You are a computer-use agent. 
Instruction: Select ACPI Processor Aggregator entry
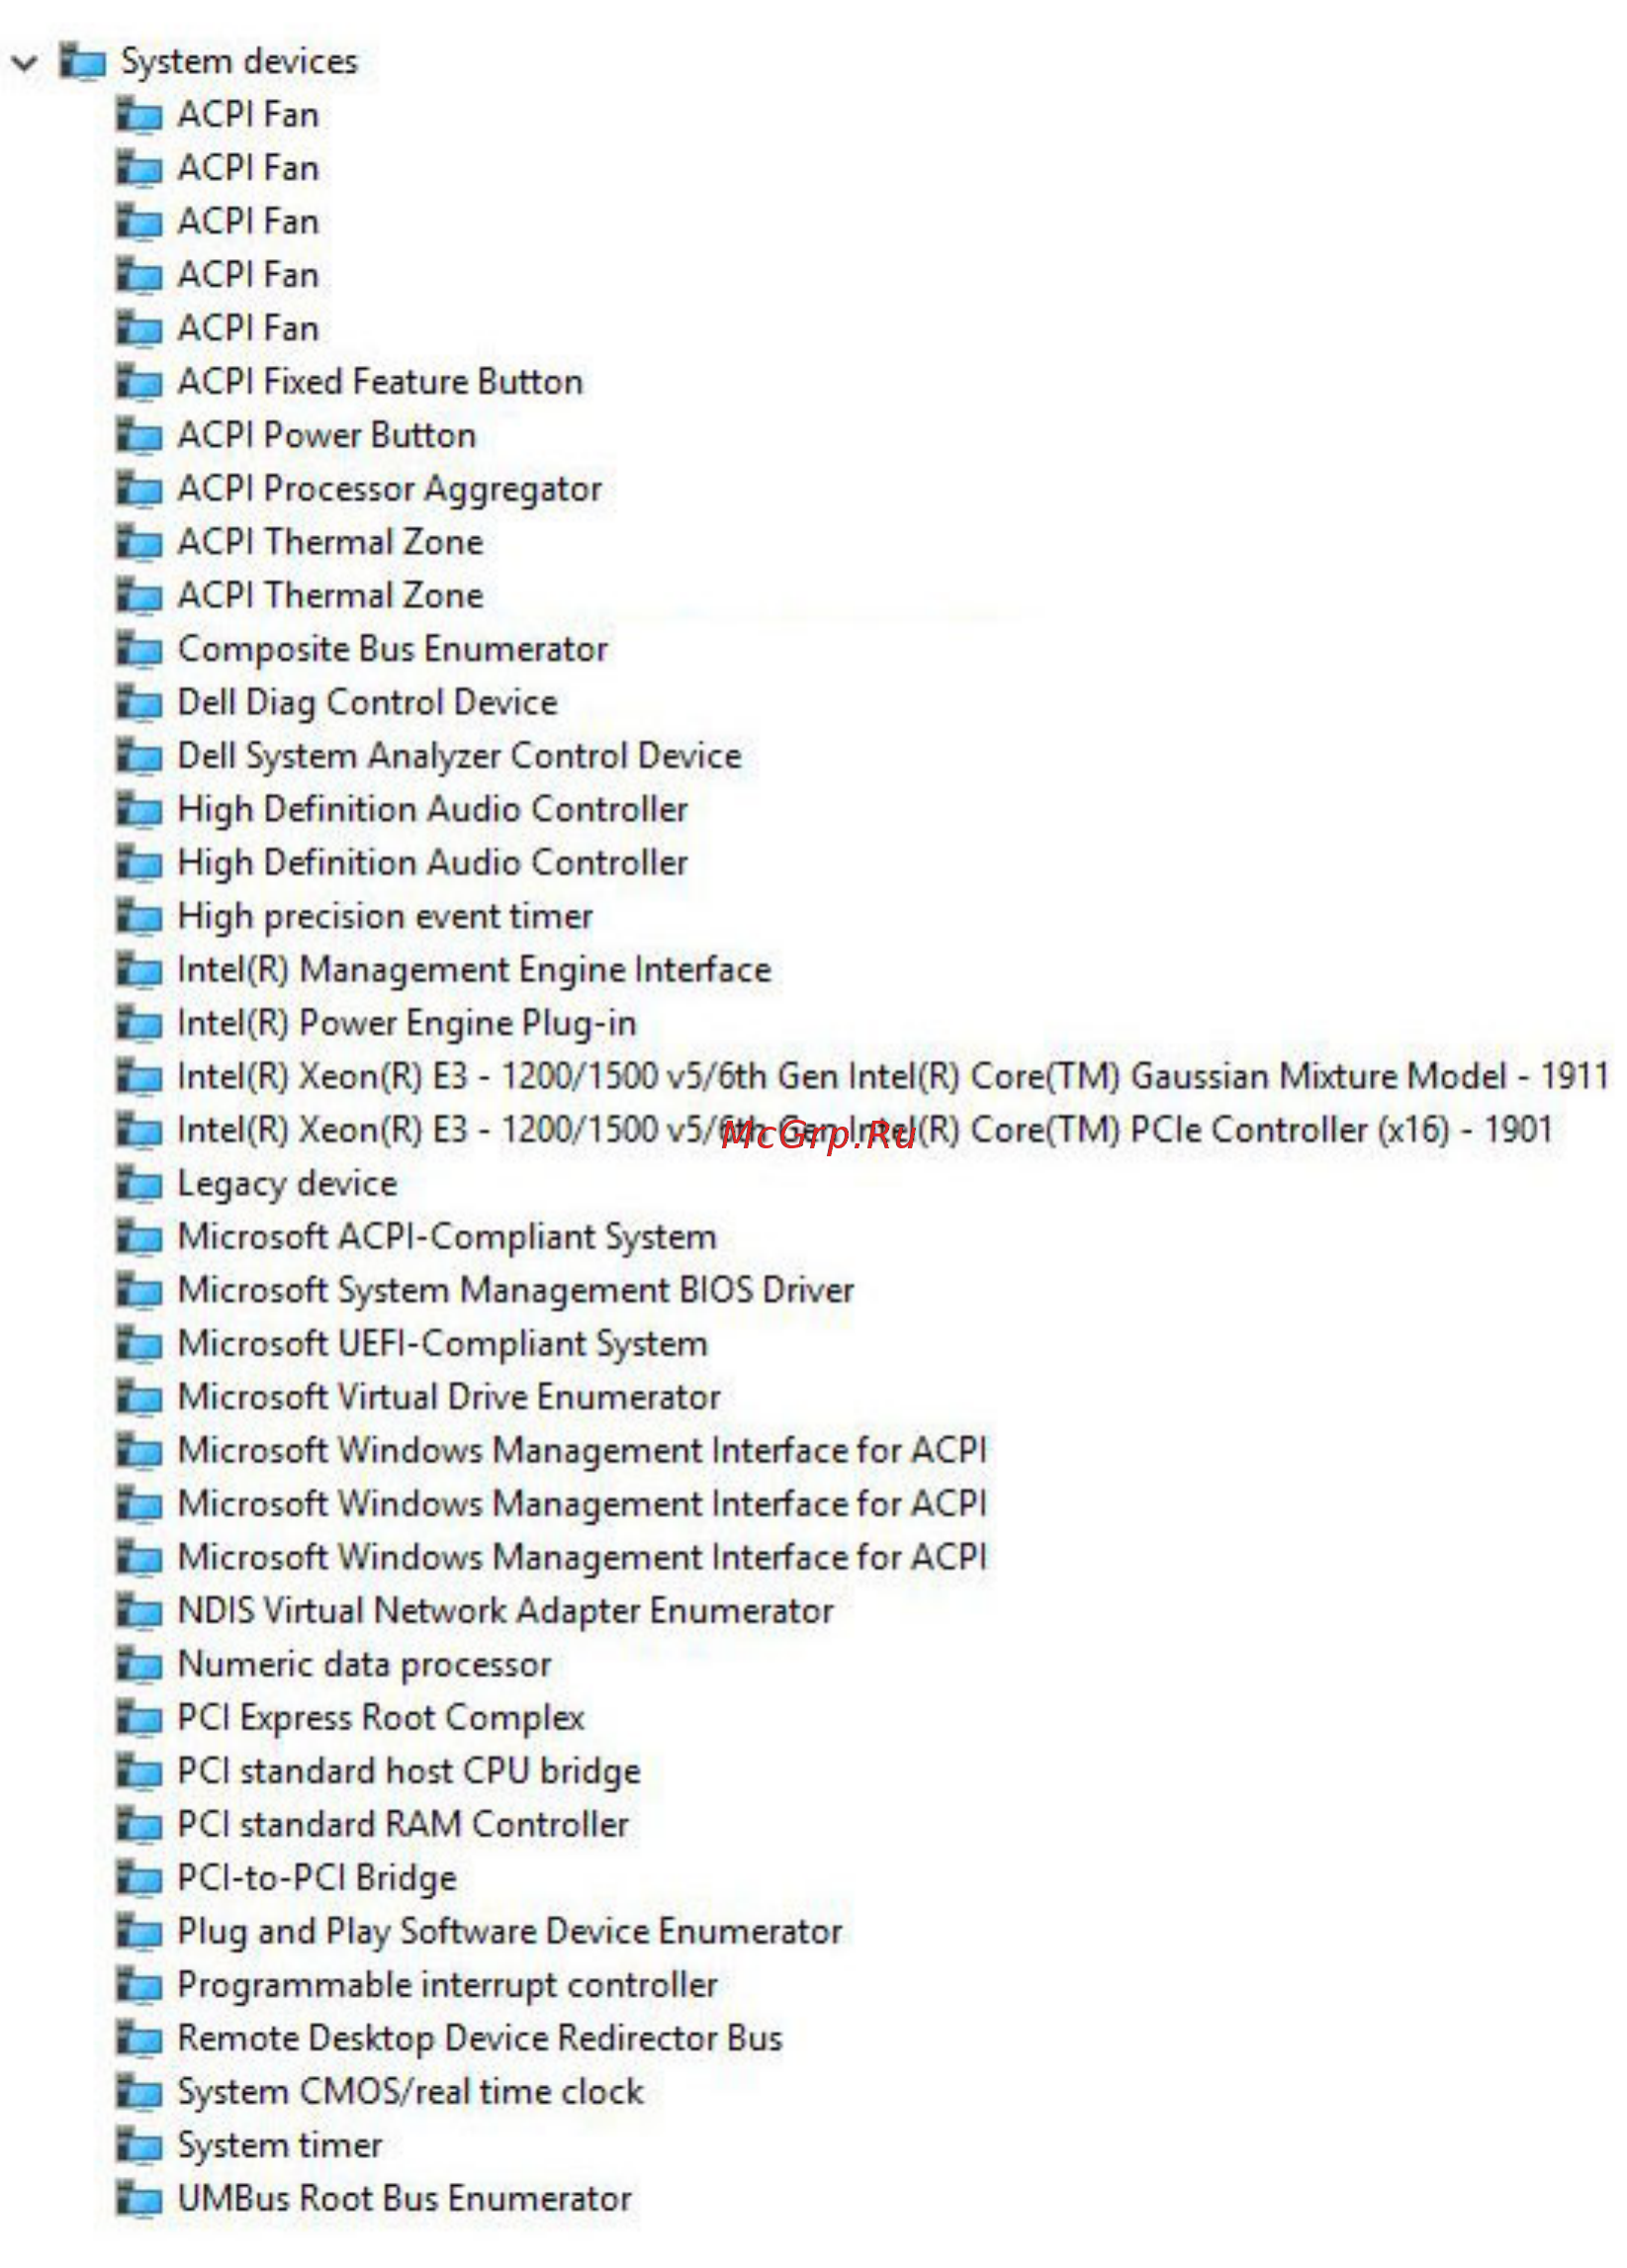click(390, 489)
